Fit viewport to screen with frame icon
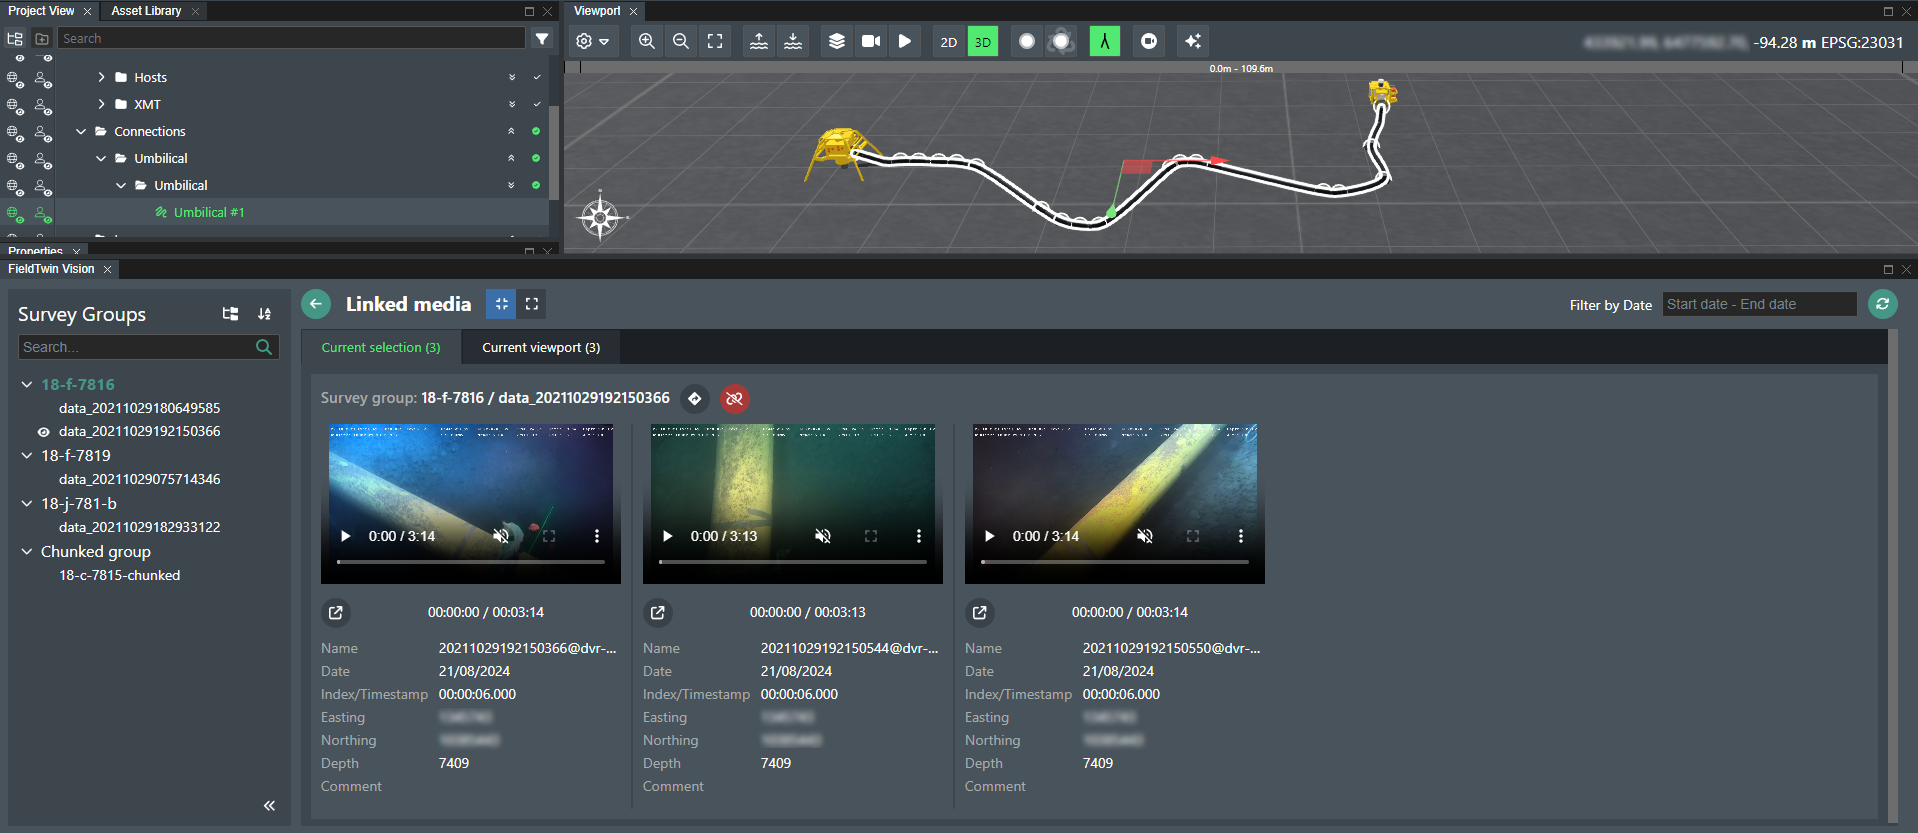This screenshot has height=833, width=1918. coord(715,42)
